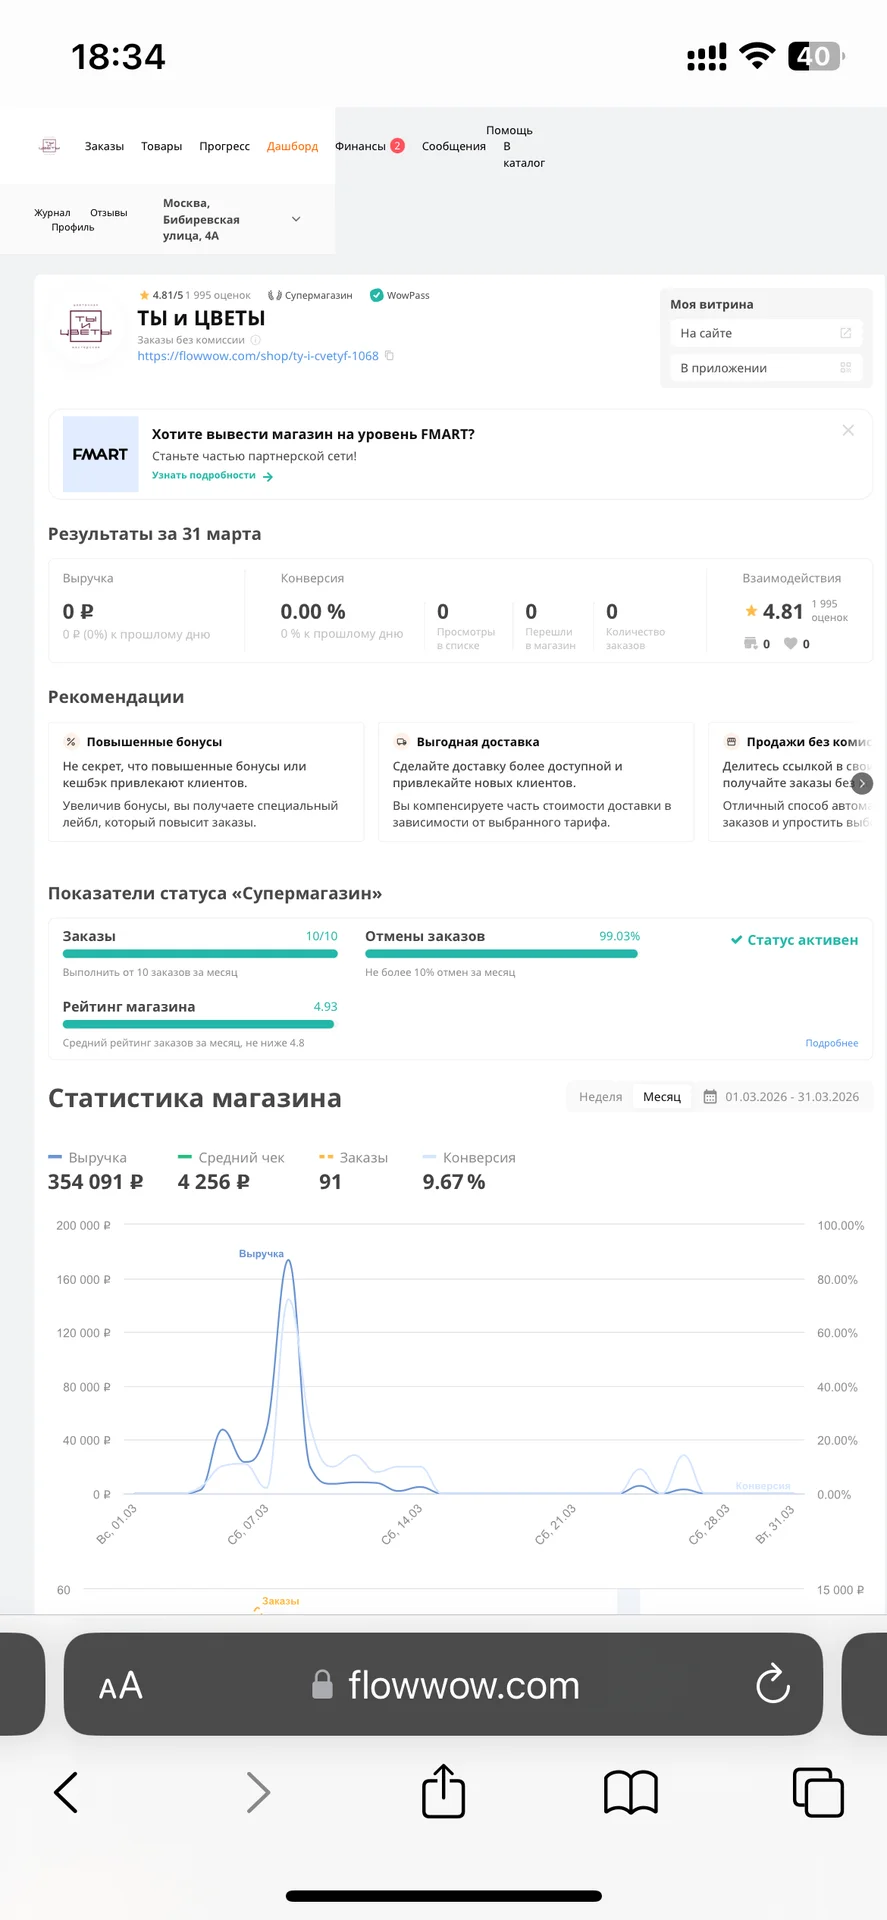Go to the Товары section
This screenshot has height=1920, width=887.
pos(161,146)
